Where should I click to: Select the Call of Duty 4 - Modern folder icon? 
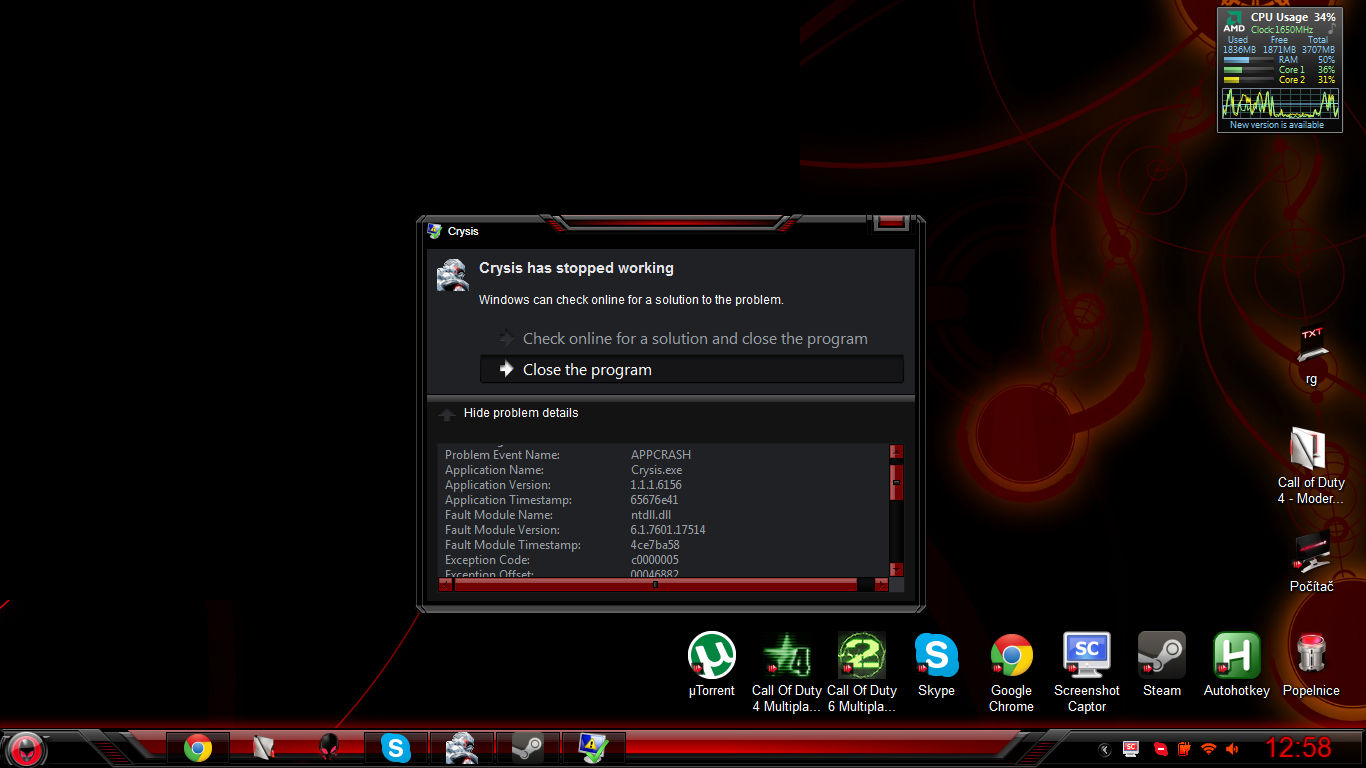1311,465
